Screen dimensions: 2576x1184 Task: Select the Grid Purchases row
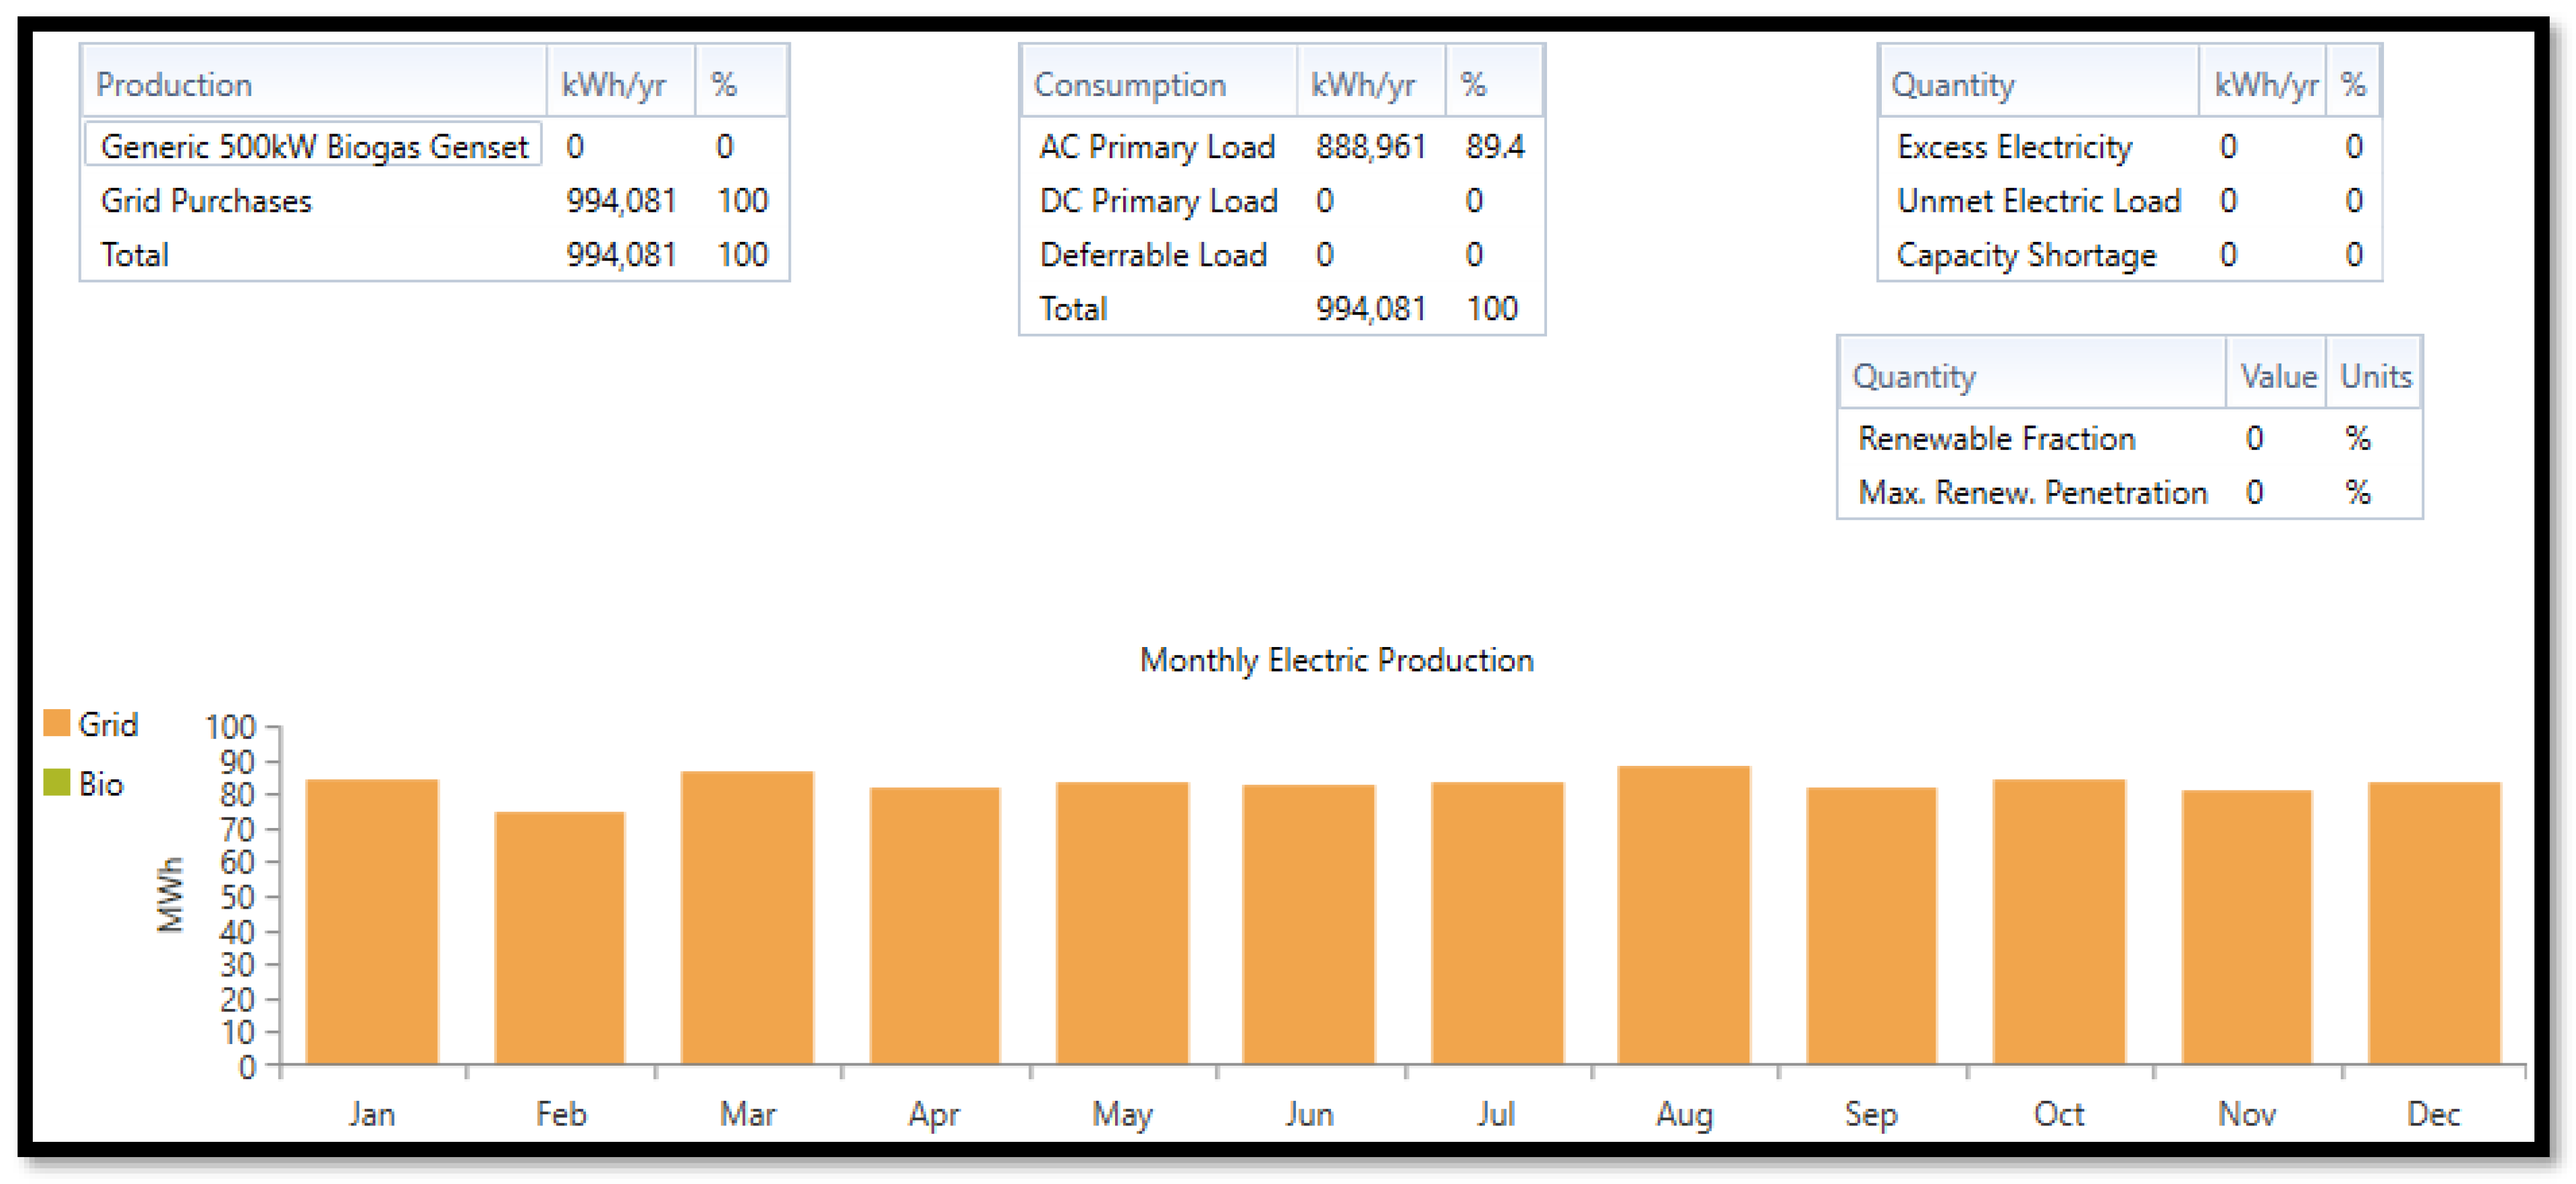pyautogui.click(x=207, y=201)
